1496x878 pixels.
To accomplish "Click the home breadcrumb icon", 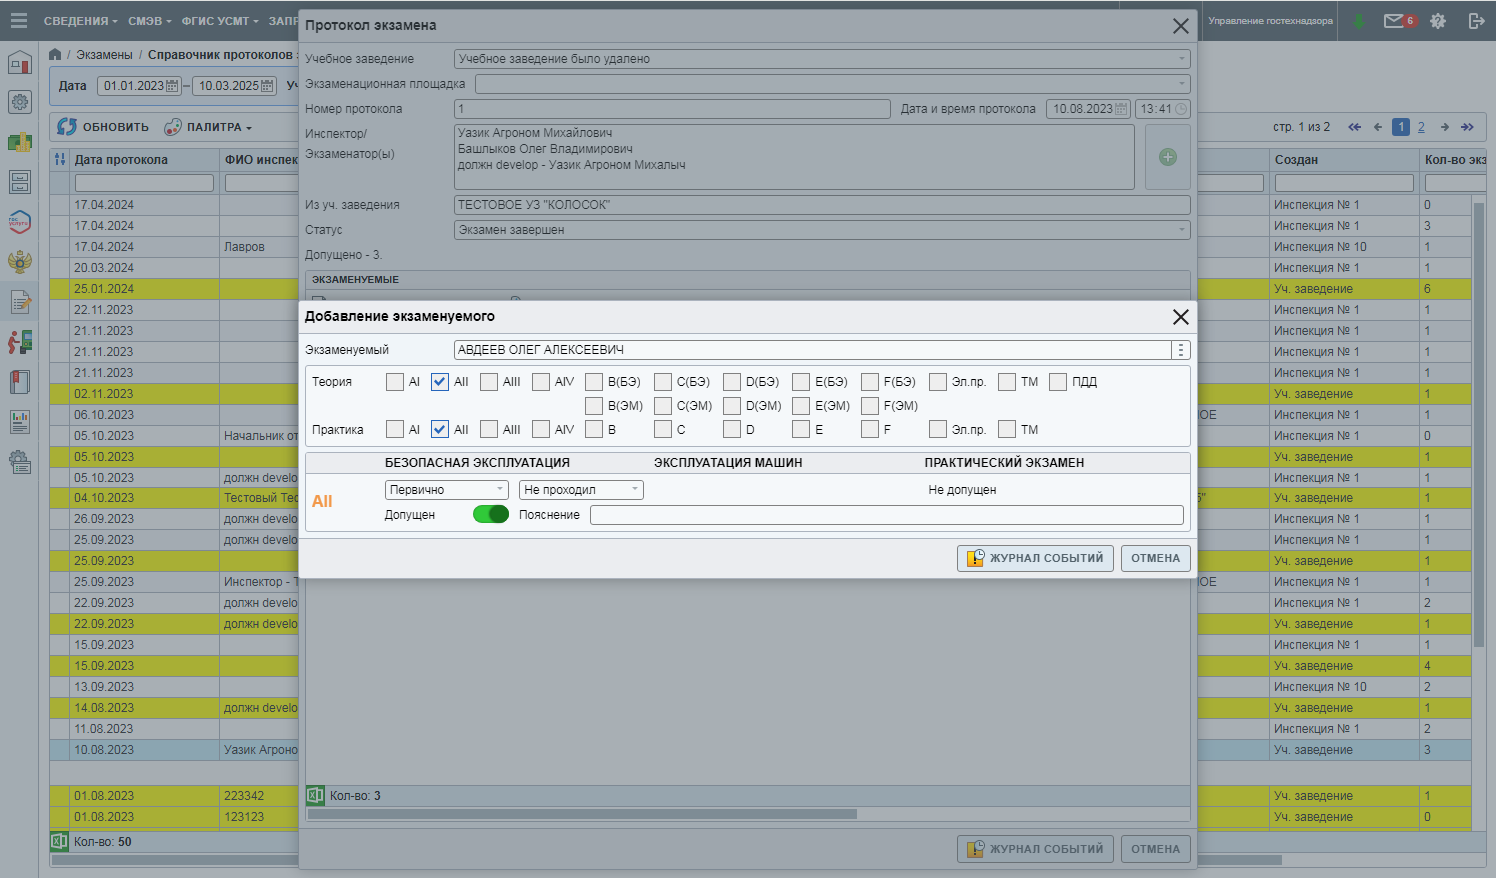I will tap(55, 54).
